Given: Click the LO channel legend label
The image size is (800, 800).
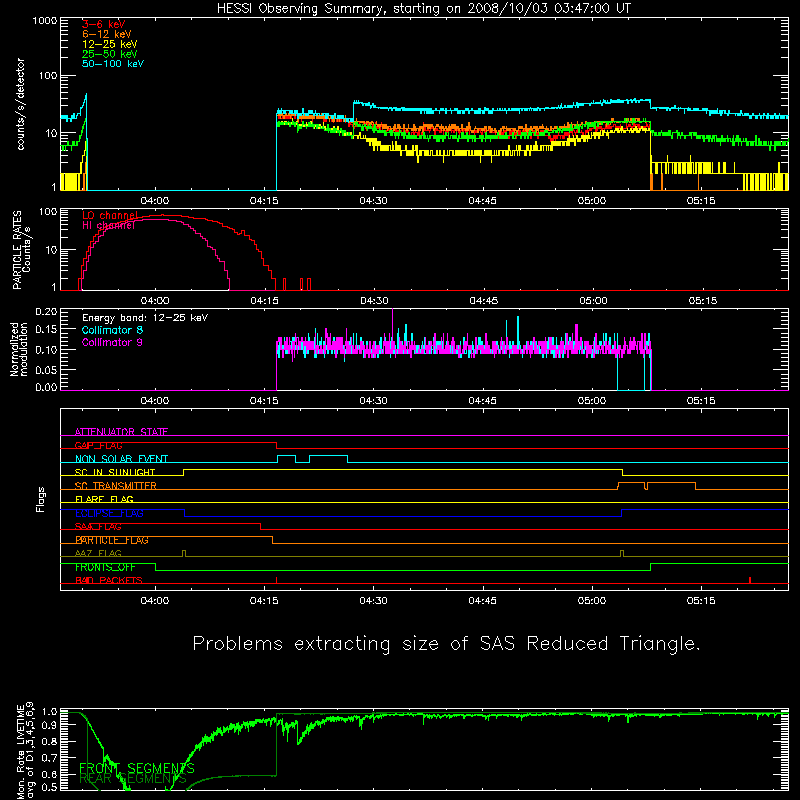Looking at the screenshot, I should point(110,216).
